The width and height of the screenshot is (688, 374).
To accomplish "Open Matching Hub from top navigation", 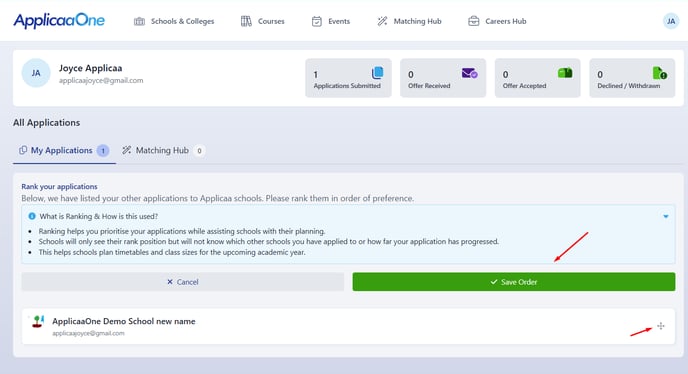I will (x=409, y=21).
